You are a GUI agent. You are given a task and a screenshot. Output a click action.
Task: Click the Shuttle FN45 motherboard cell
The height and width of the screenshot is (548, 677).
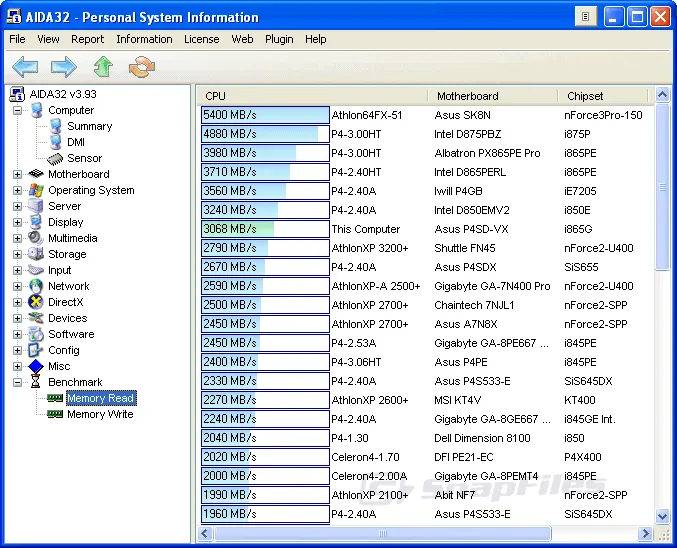tap(465, 248)
